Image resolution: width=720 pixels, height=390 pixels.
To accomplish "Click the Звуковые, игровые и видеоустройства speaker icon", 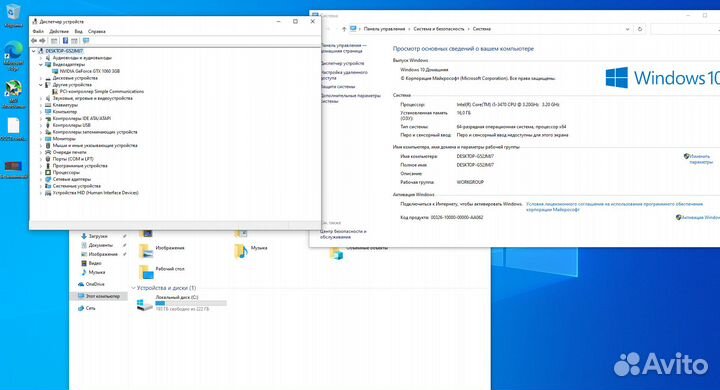I will click(x=48, y=98).
